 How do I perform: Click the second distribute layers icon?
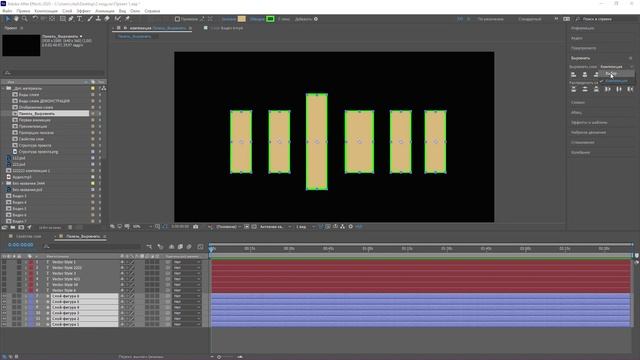(x=585, y=89)
